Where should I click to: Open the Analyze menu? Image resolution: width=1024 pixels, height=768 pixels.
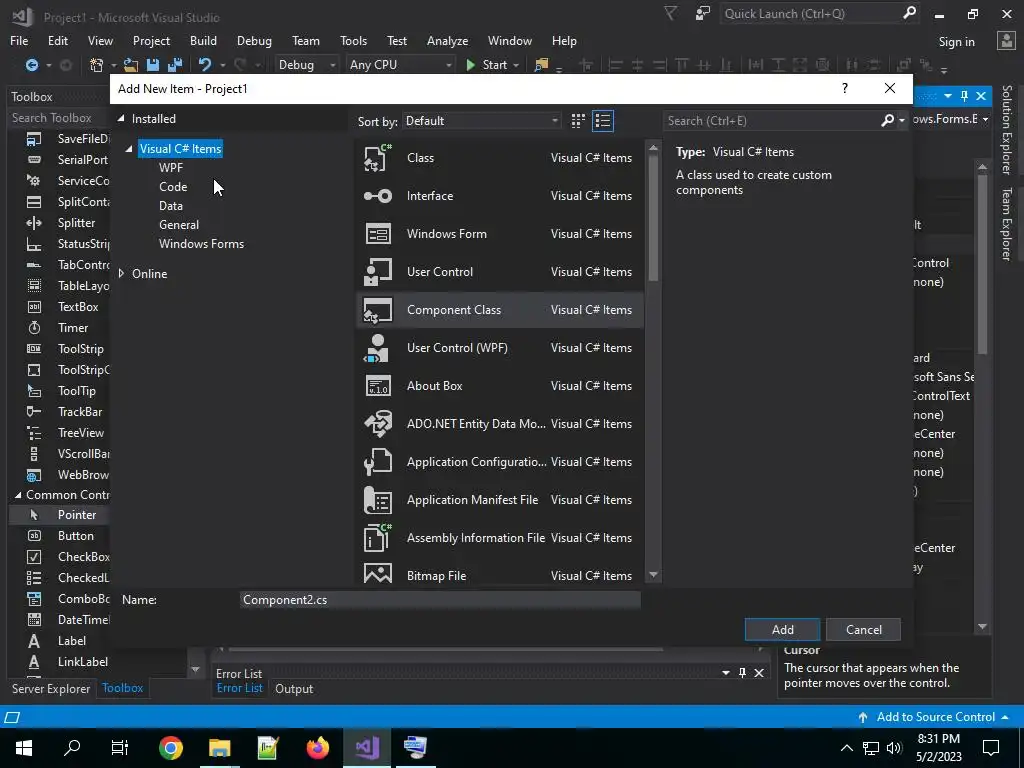(x=447, y=40)
